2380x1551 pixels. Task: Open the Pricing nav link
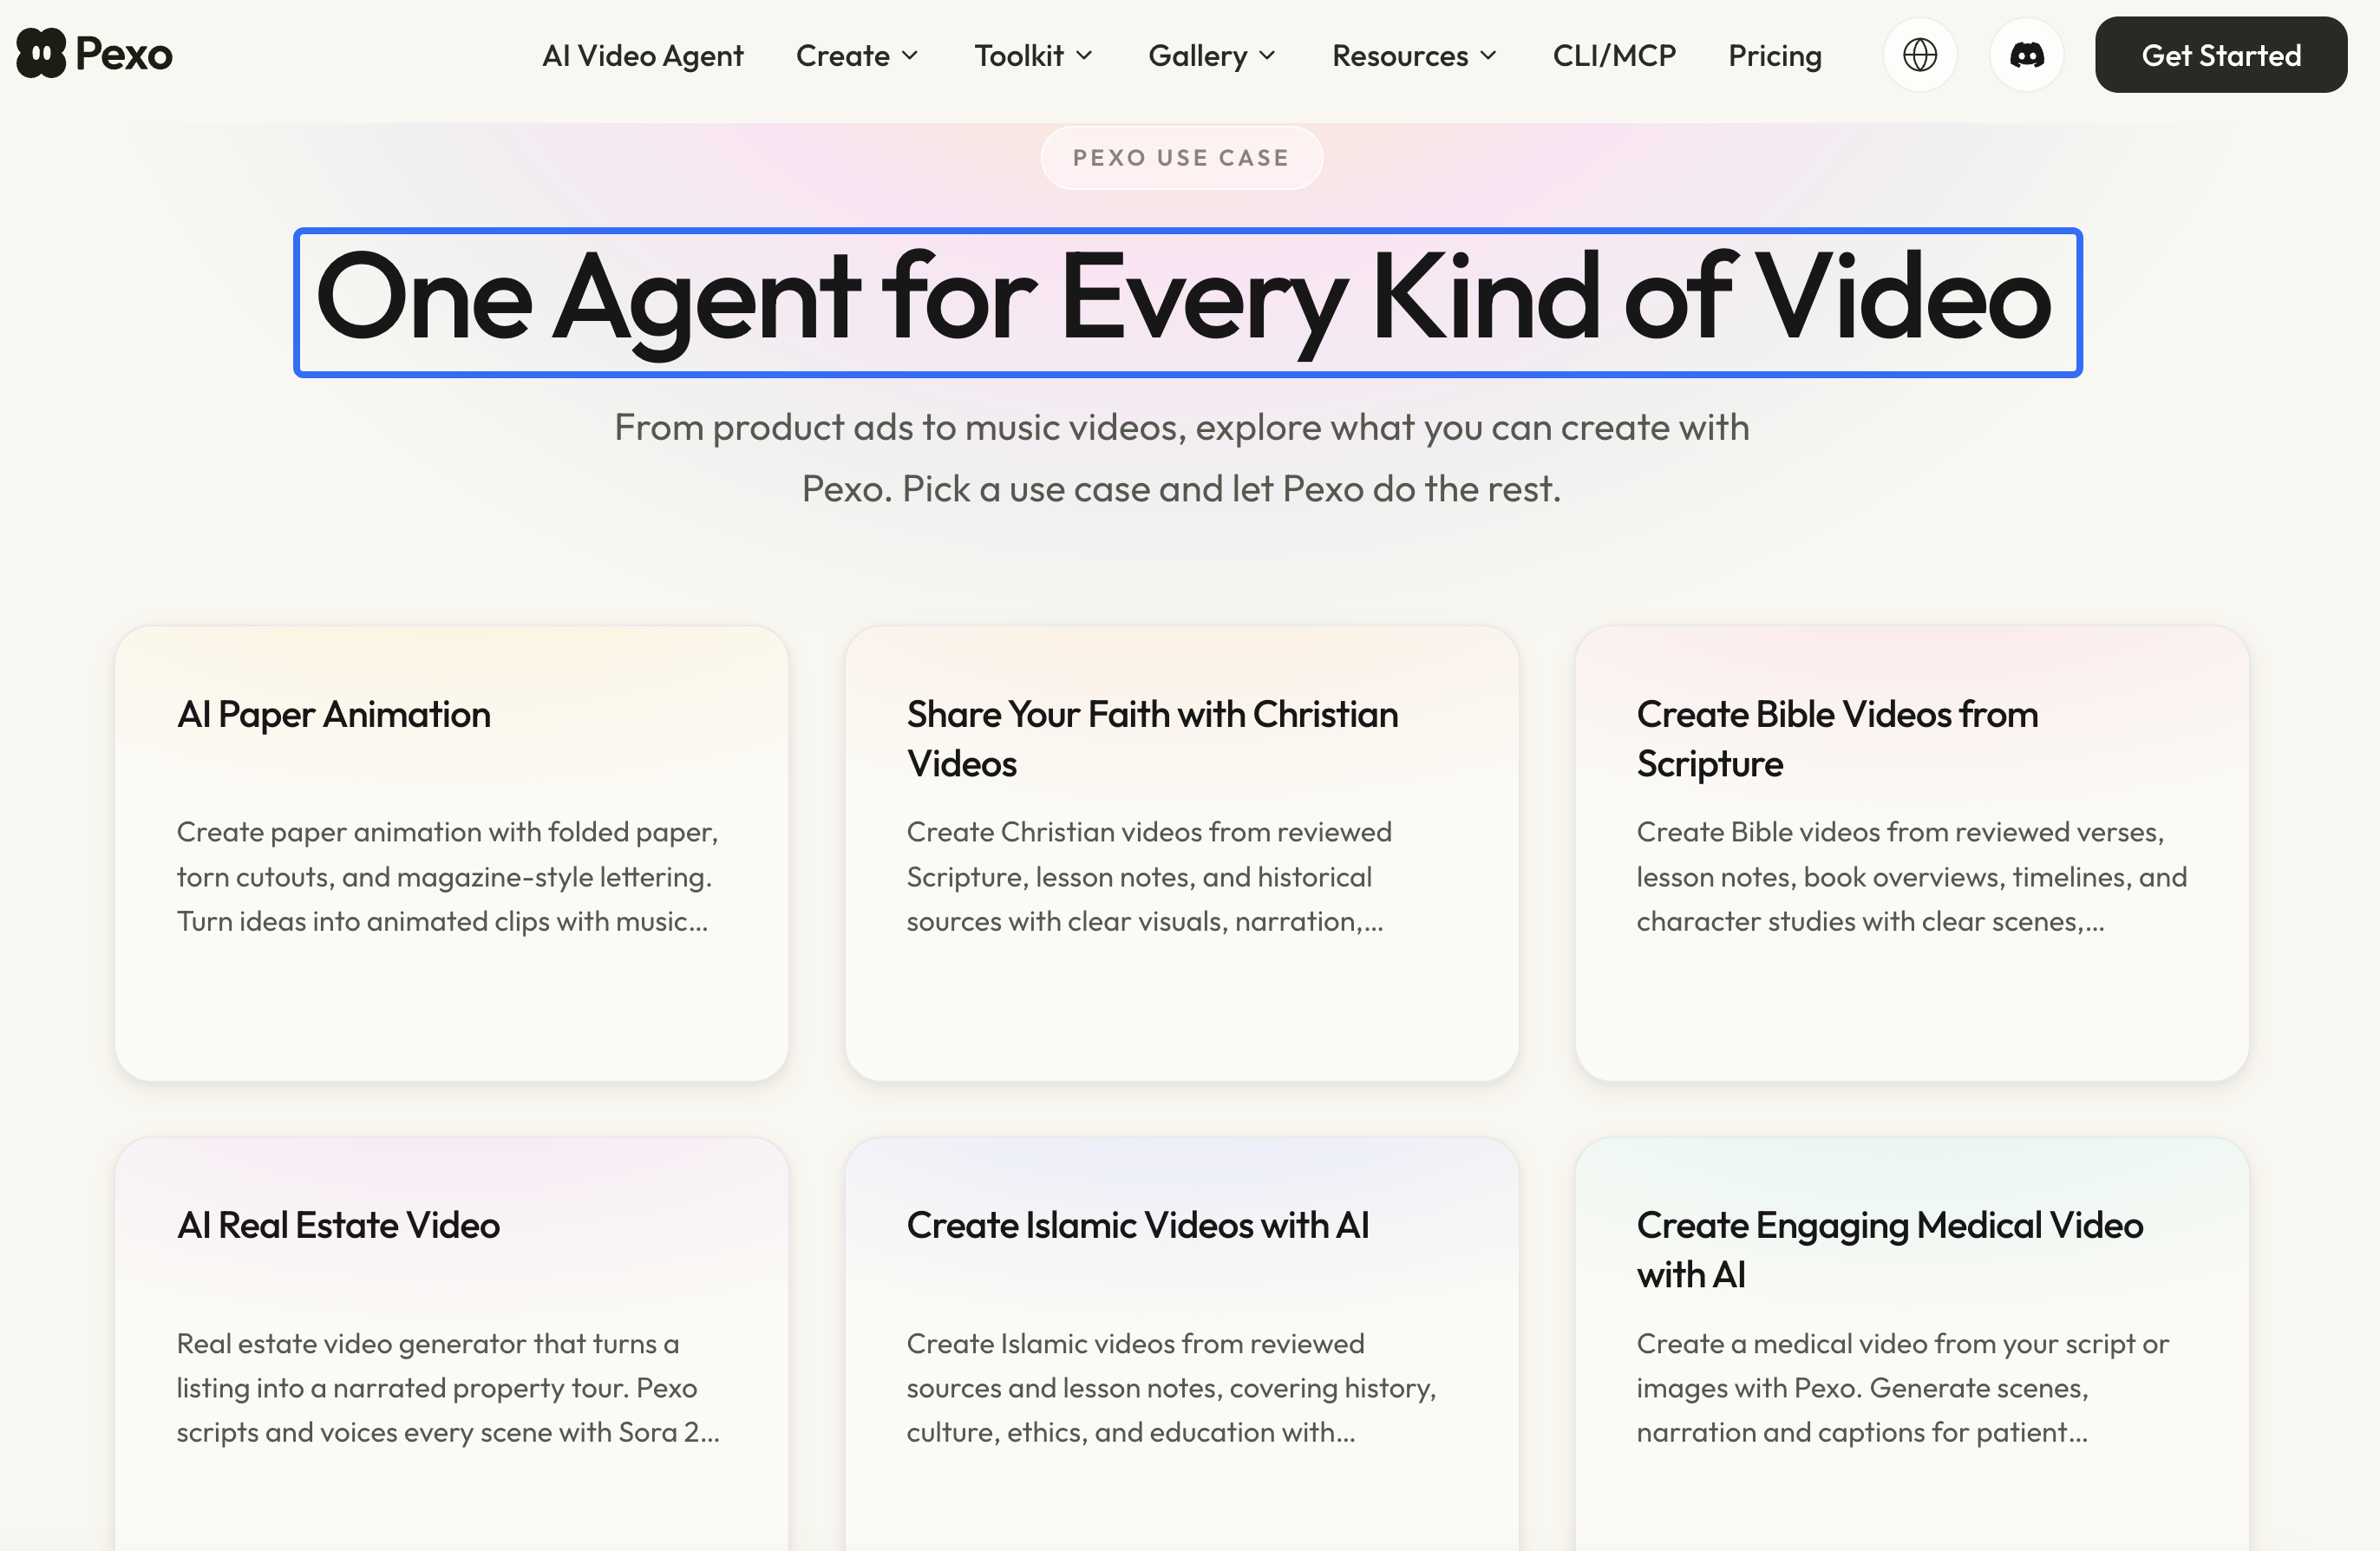pos(1775,55)
